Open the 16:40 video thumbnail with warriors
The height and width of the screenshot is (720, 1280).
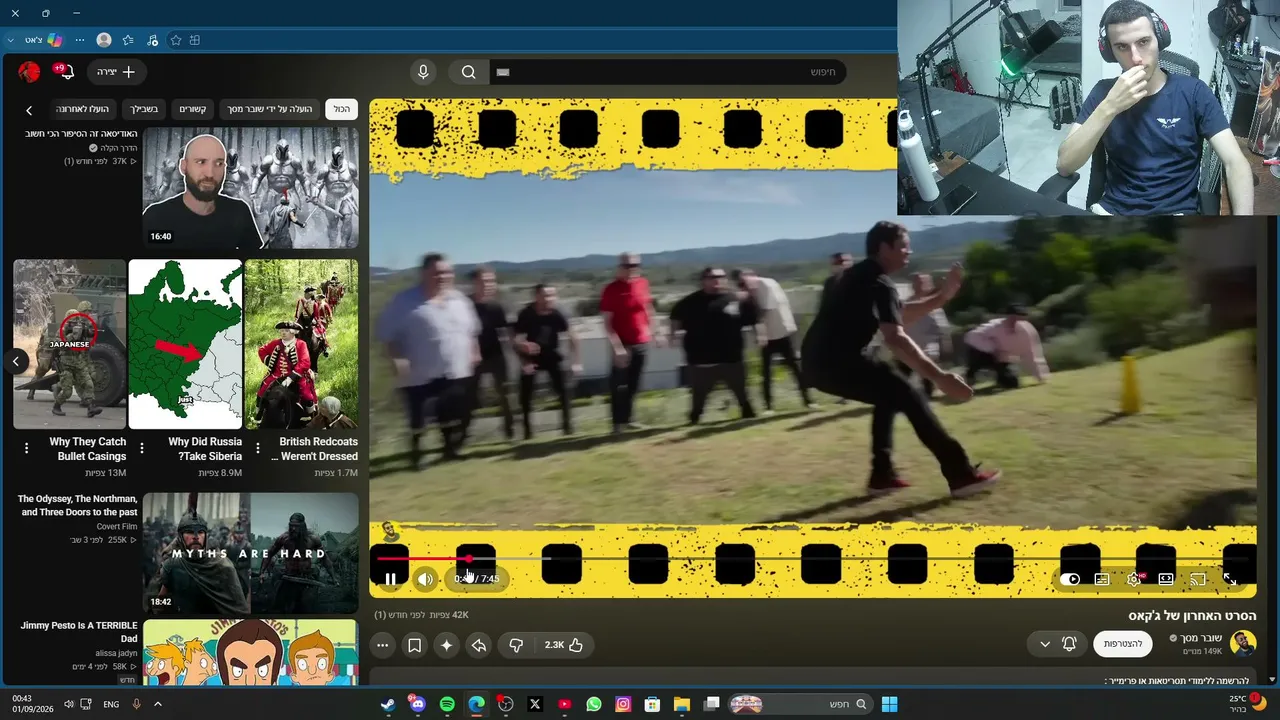pyautogui.click(x=250, y=188)
